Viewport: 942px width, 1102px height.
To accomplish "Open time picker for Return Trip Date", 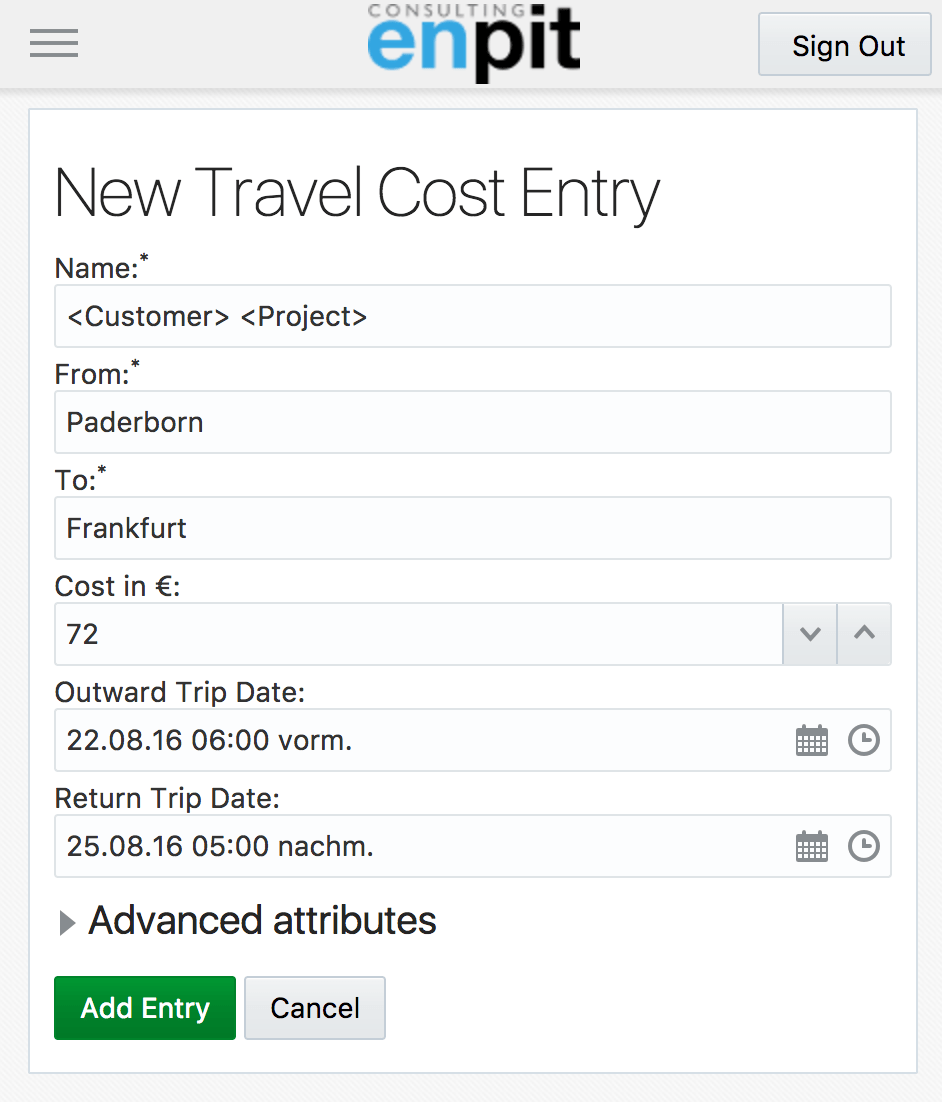I will point(864,847).
